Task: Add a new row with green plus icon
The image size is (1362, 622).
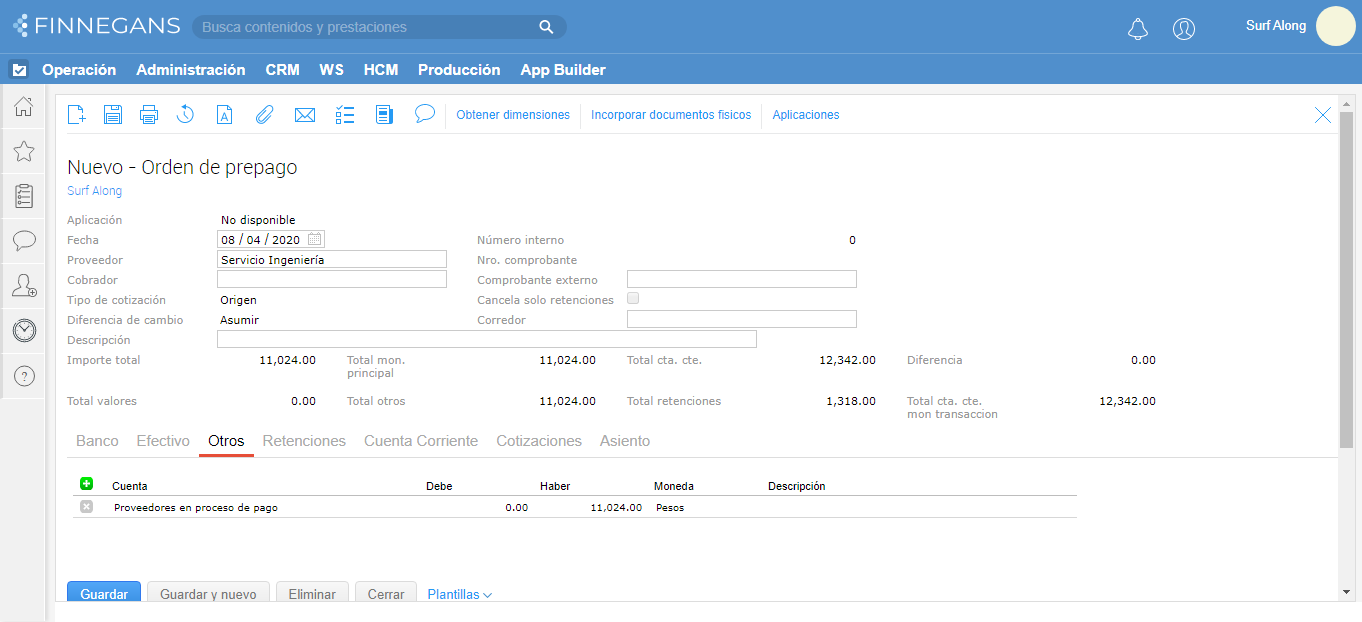Action: tap(87, 484)
